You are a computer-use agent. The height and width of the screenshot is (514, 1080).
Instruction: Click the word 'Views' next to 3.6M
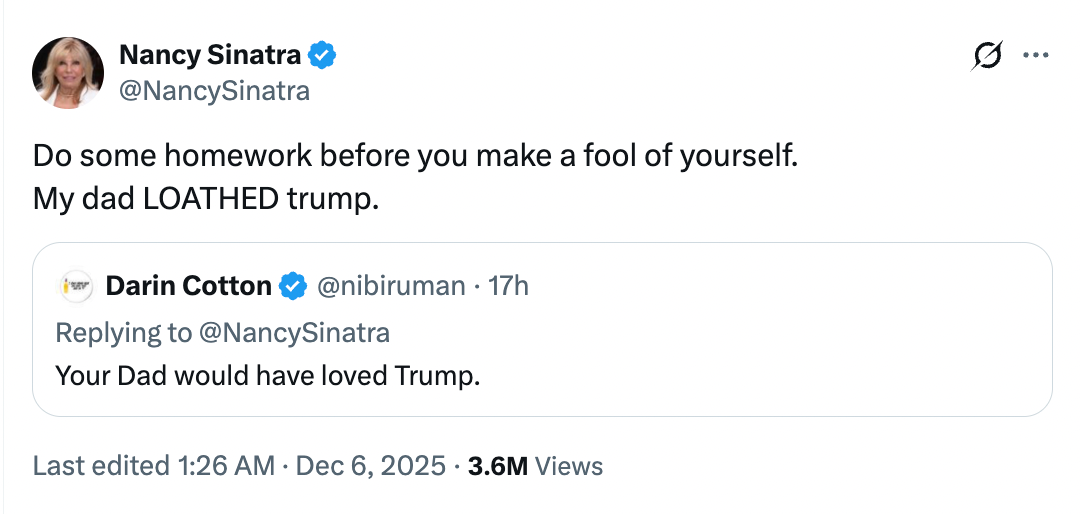pos(570,466)
